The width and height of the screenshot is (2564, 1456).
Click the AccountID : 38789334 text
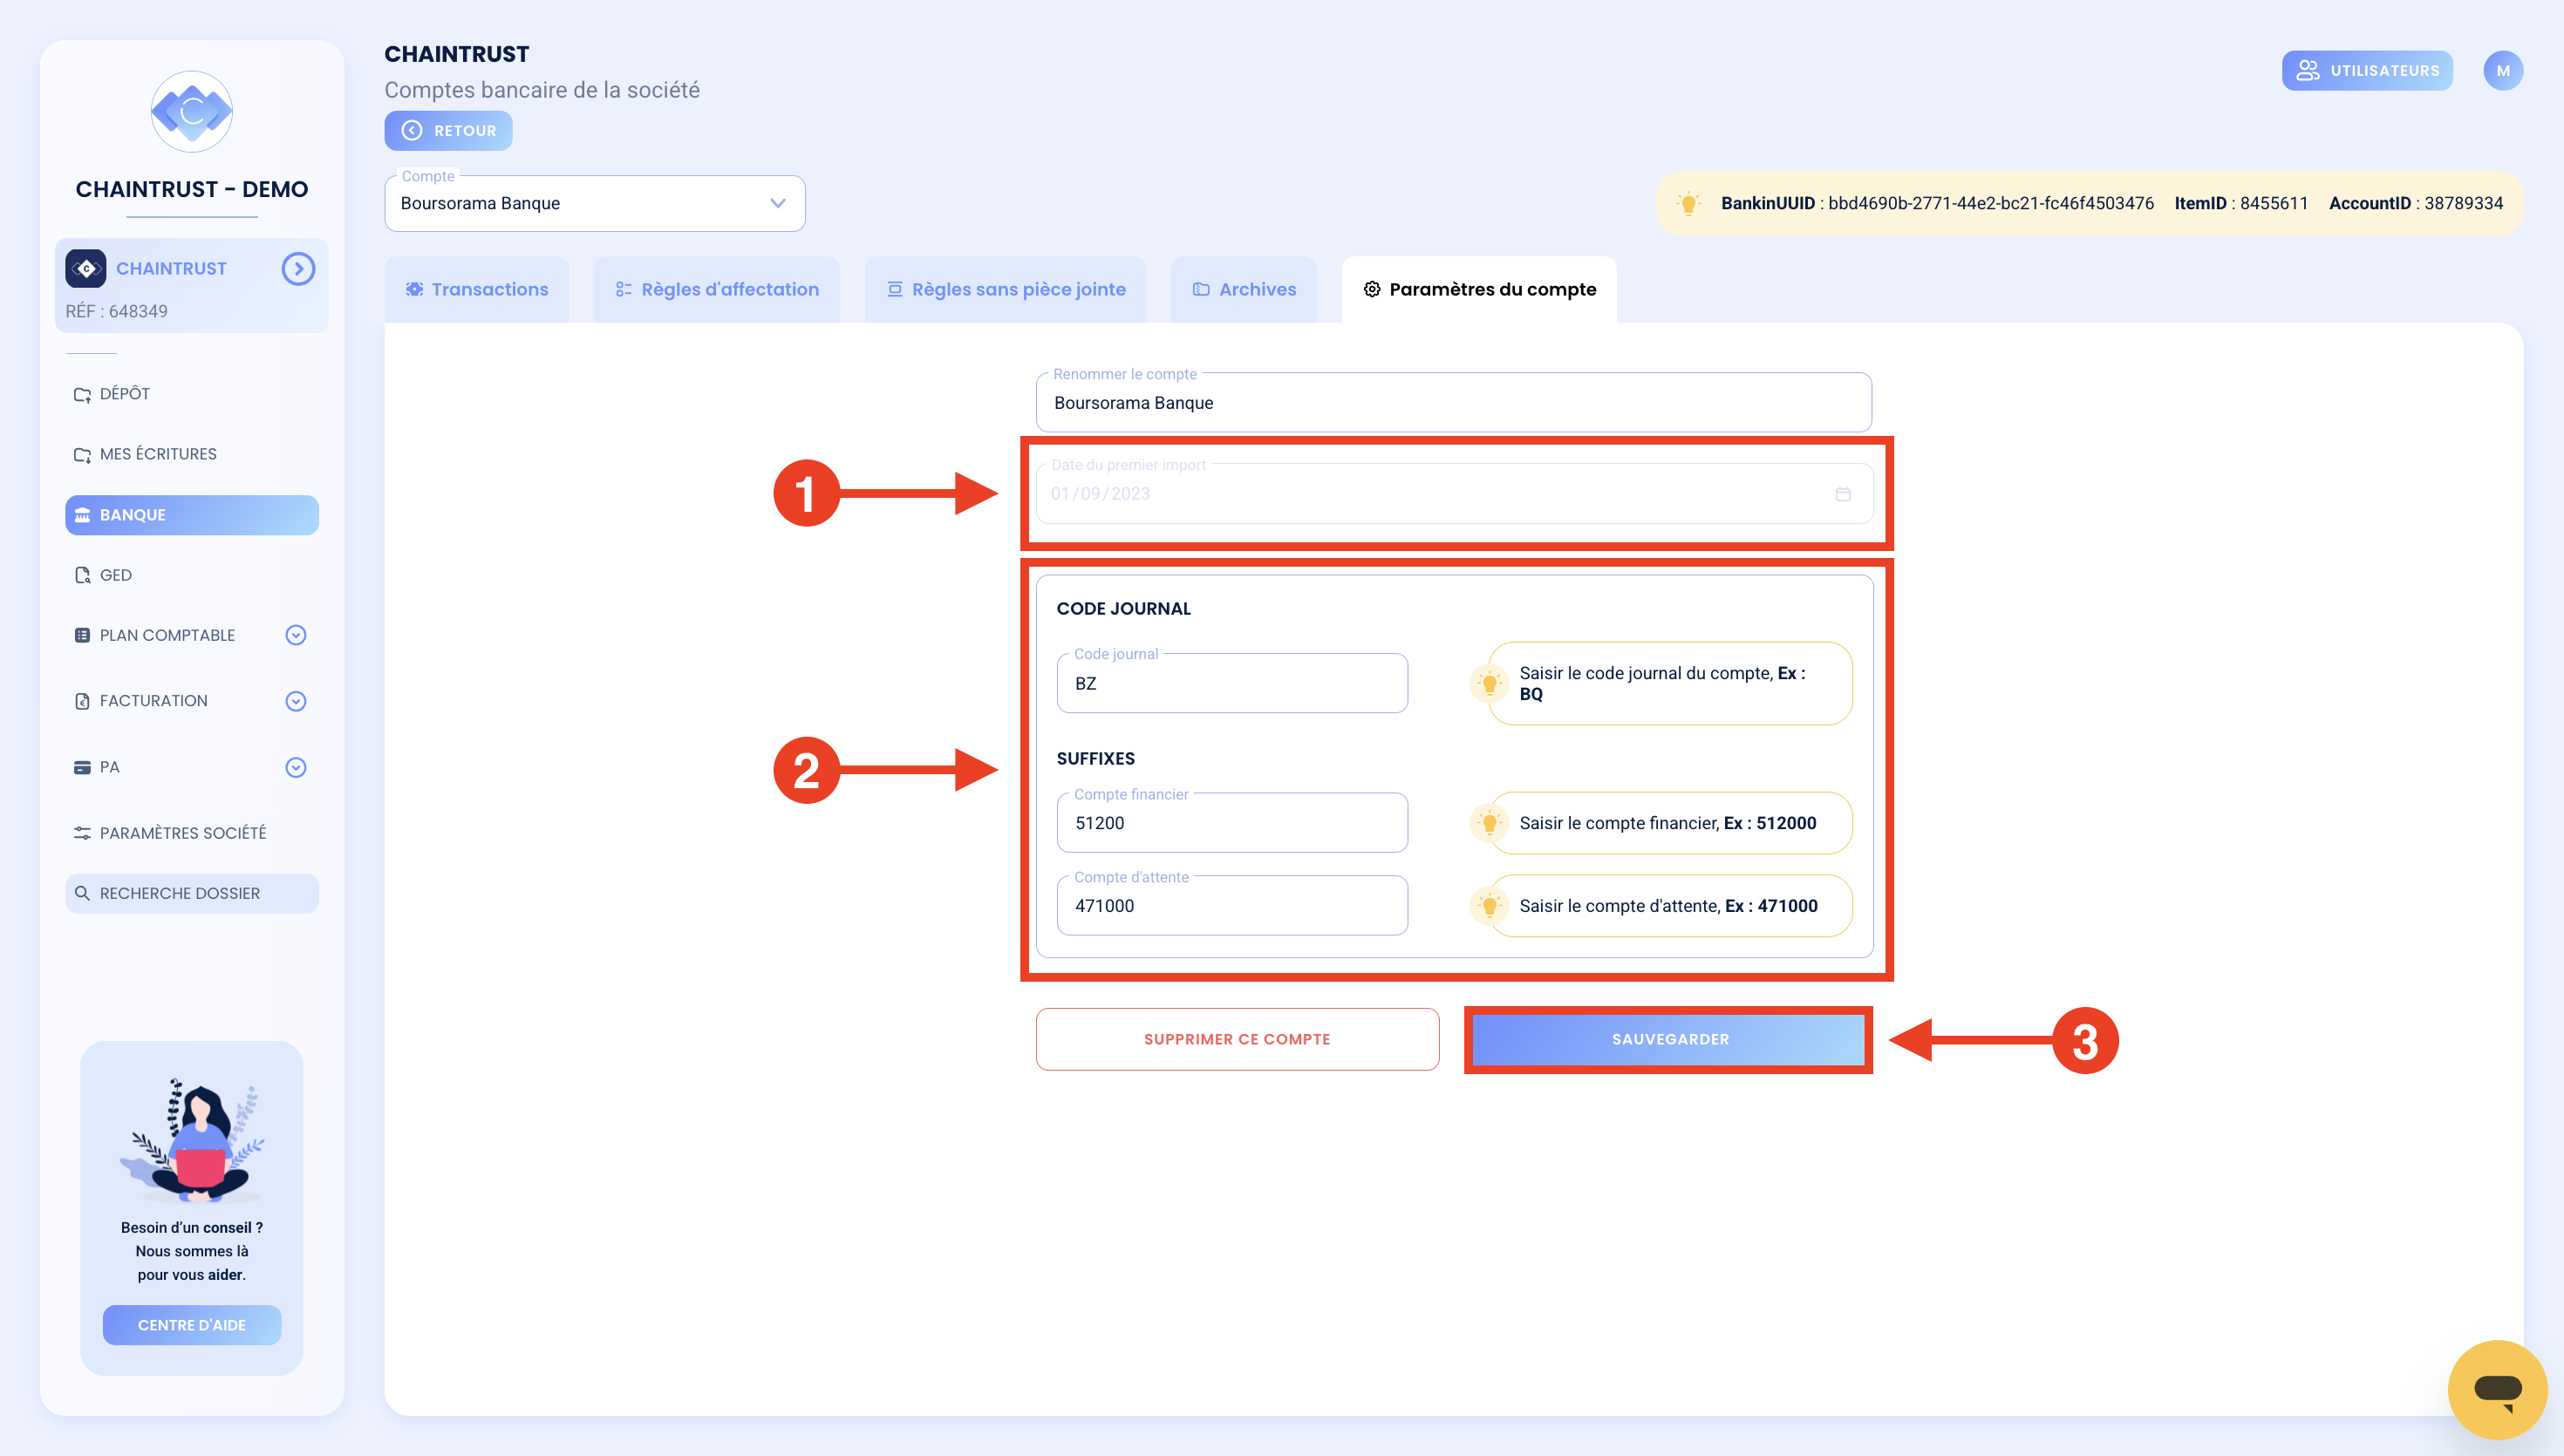pyautogui.click(x=2415, y=203)
